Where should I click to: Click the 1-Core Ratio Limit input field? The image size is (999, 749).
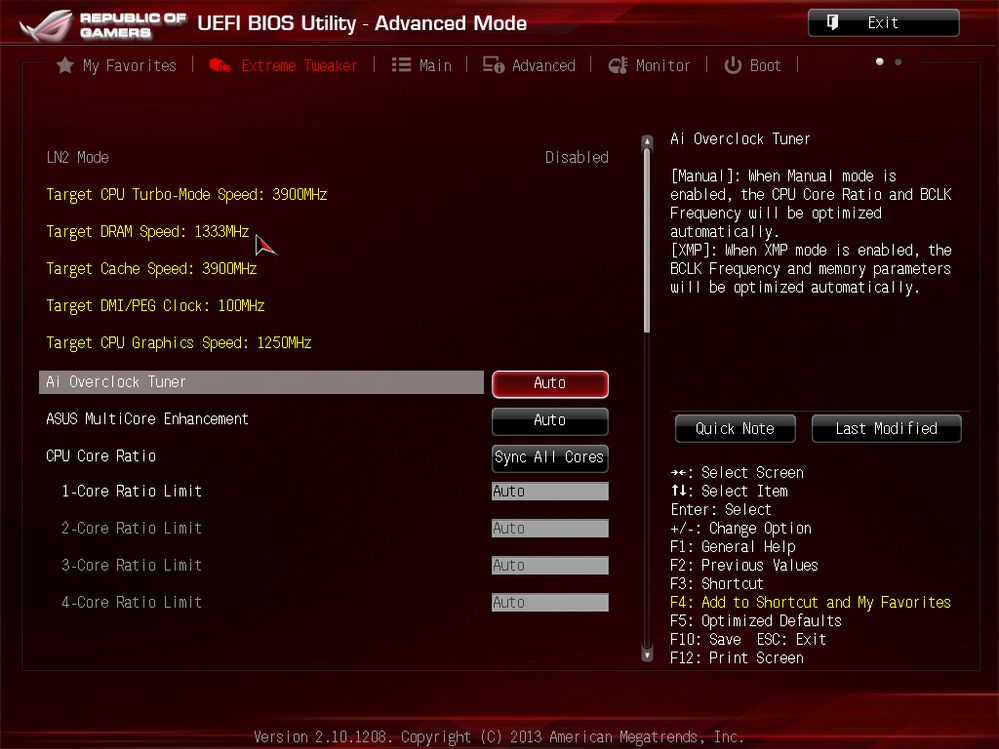click(549, 491)
